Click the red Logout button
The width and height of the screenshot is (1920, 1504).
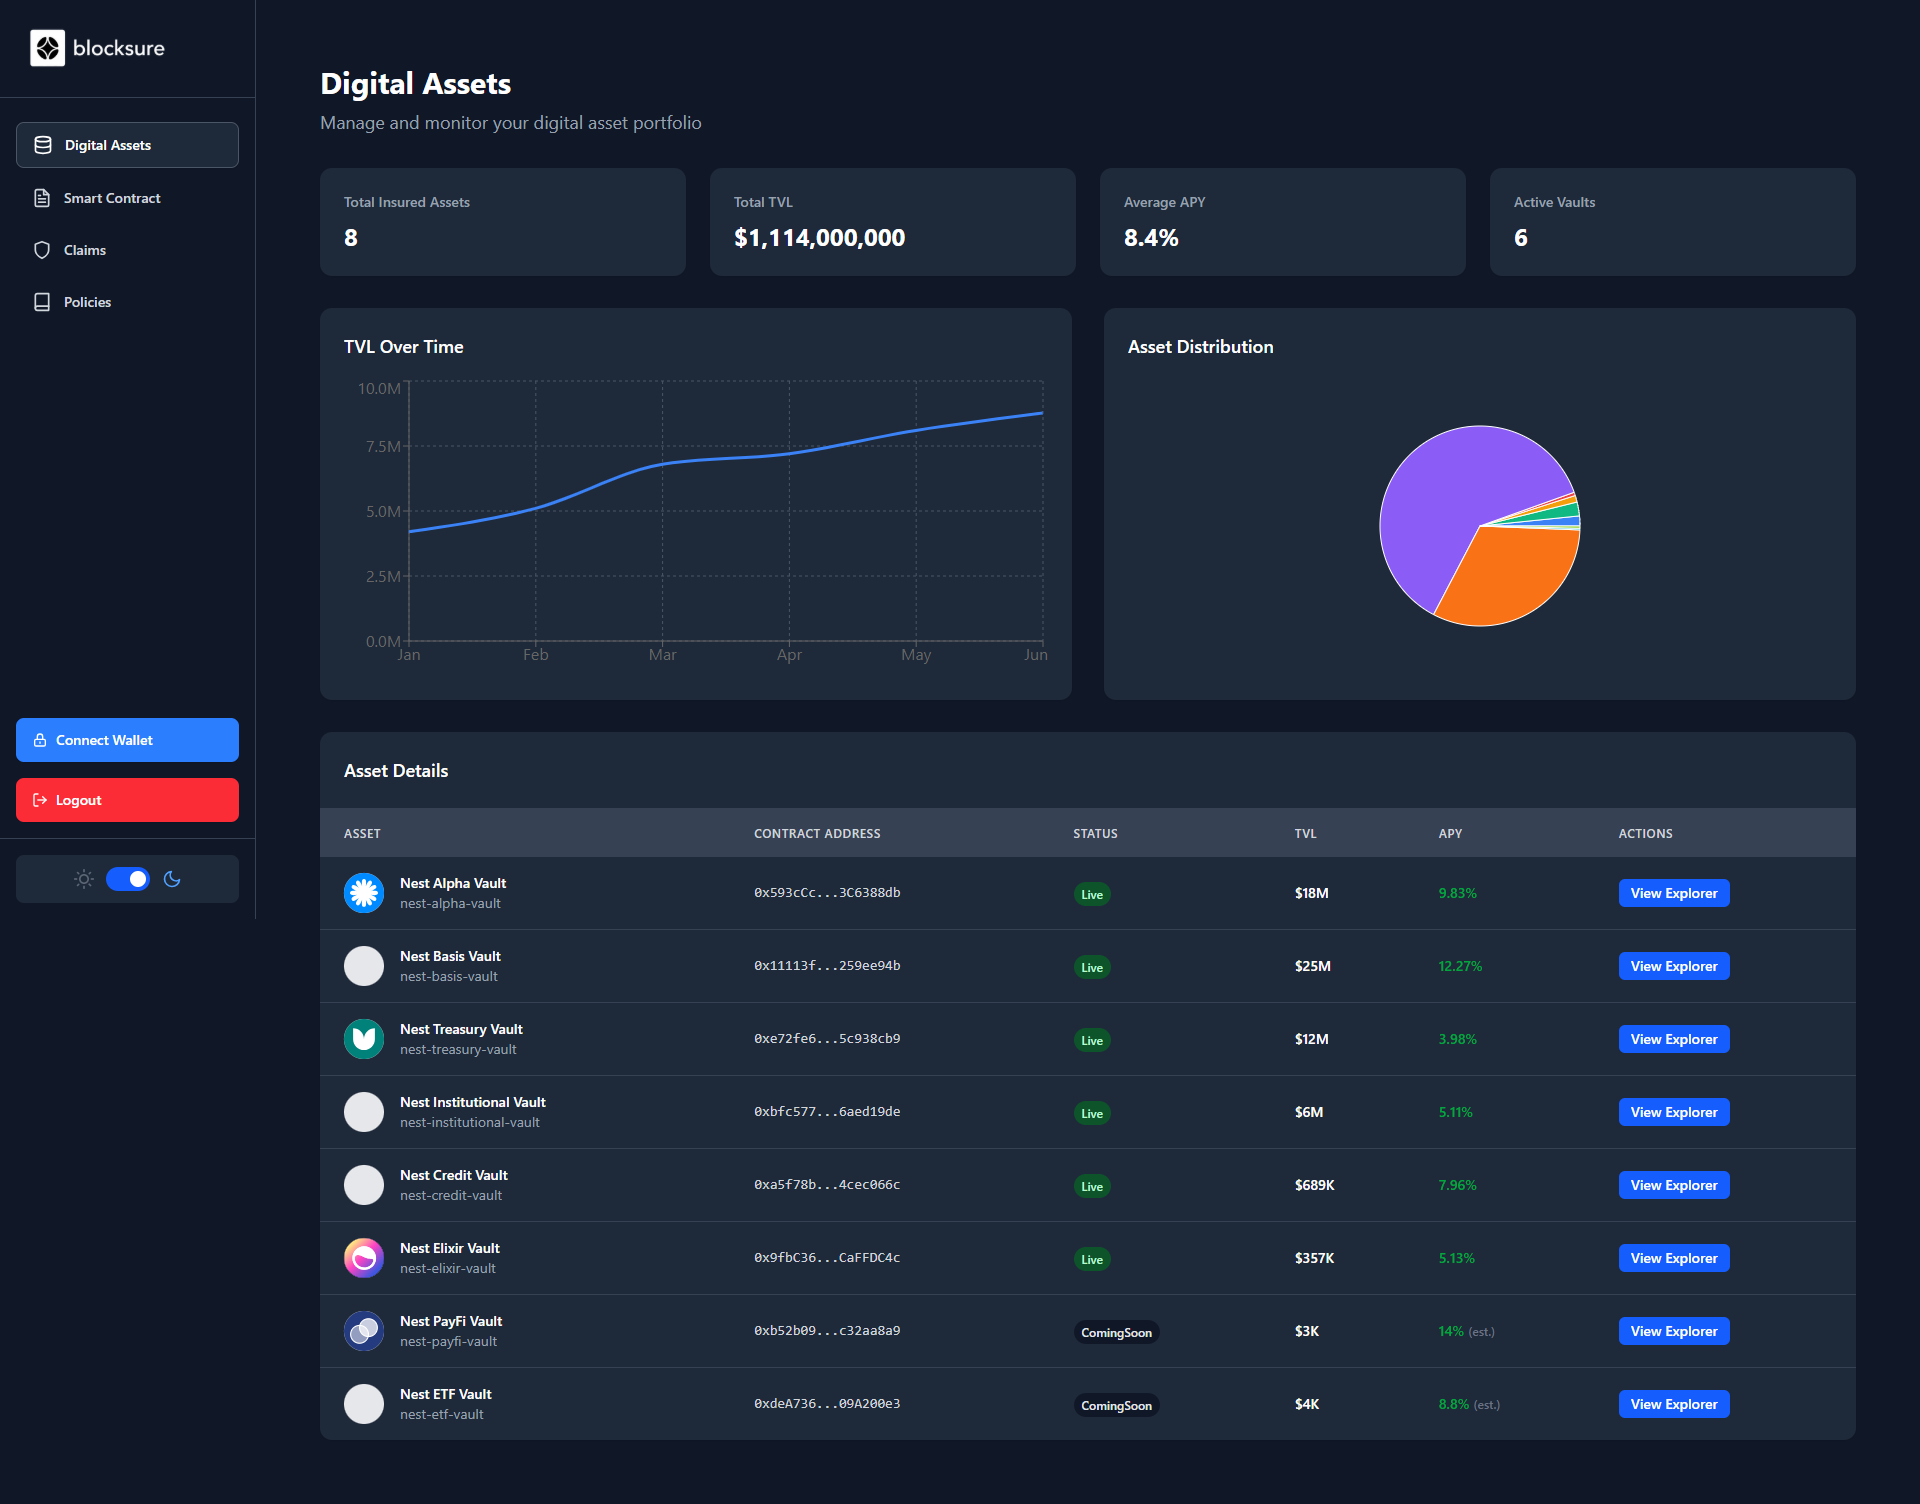127,800
